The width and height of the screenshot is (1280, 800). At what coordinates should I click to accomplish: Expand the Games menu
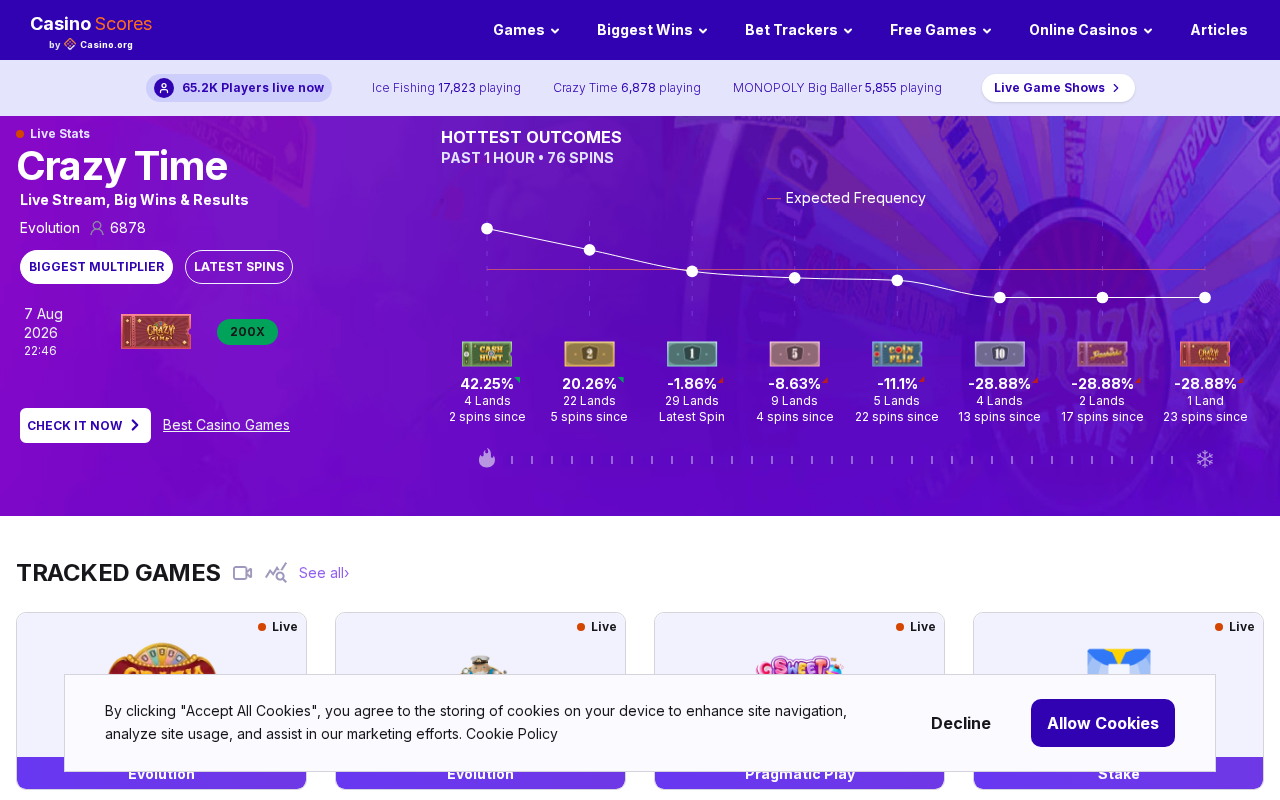(527, 30)
